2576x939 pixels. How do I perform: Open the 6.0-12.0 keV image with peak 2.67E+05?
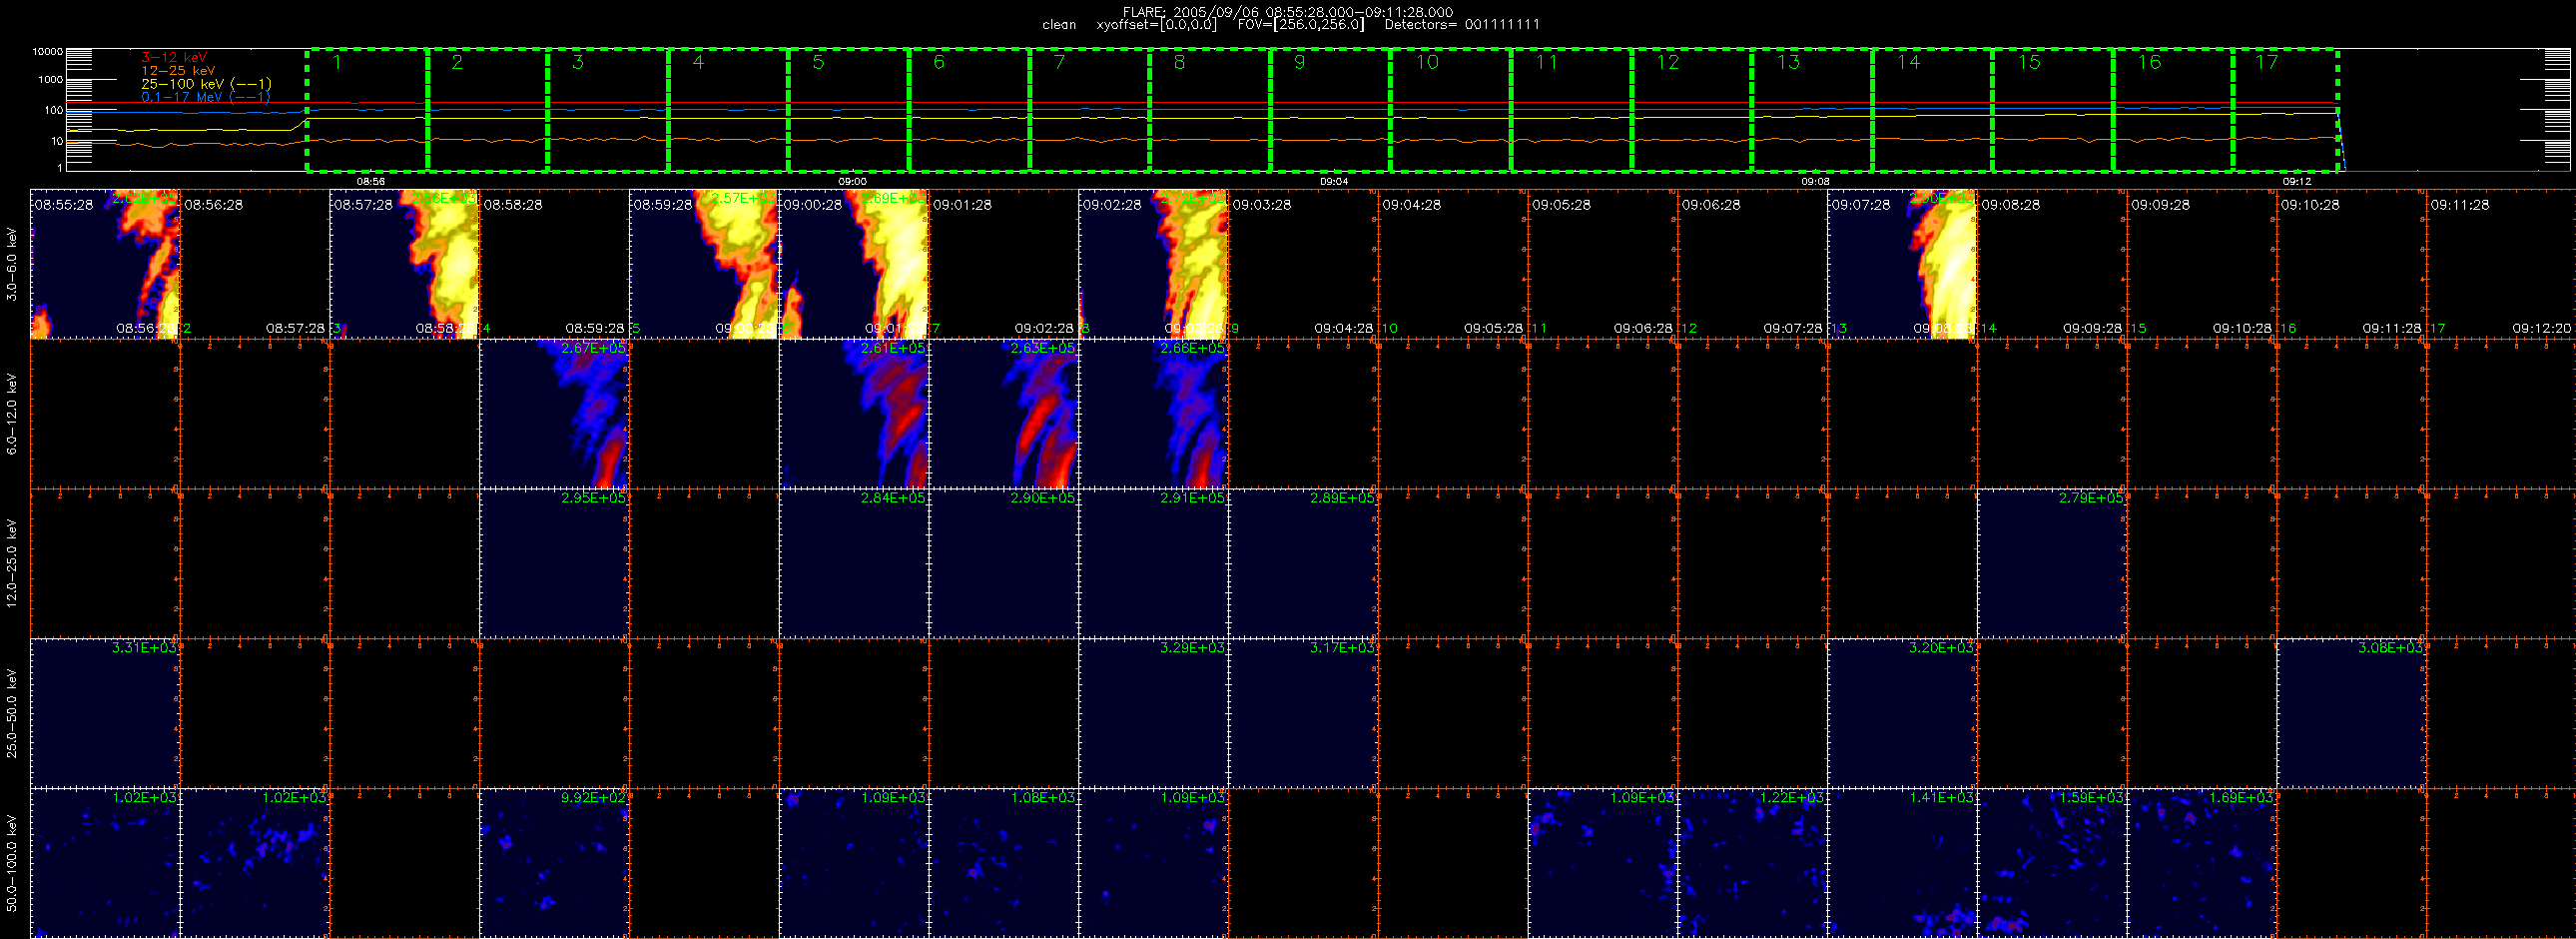point(554,414)
